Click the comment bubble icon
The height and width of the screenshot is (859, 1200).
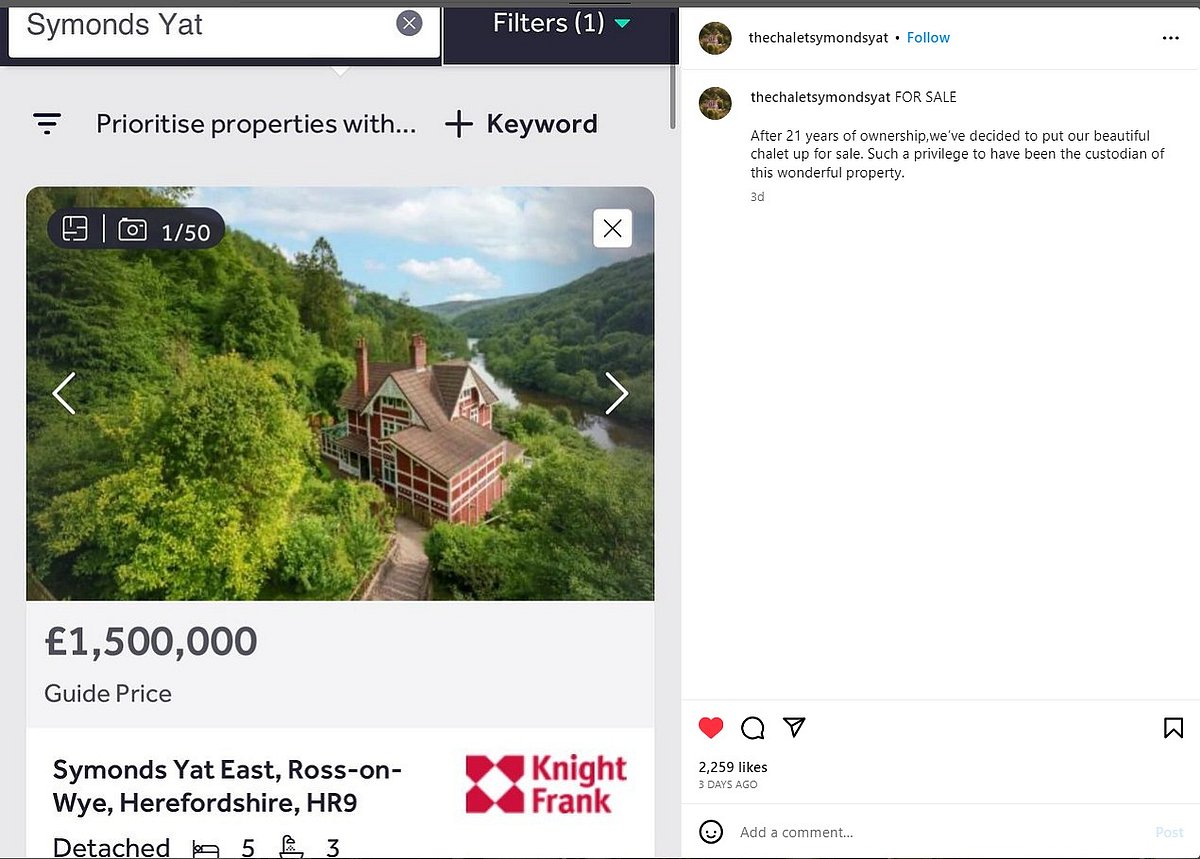click(753, 728)
